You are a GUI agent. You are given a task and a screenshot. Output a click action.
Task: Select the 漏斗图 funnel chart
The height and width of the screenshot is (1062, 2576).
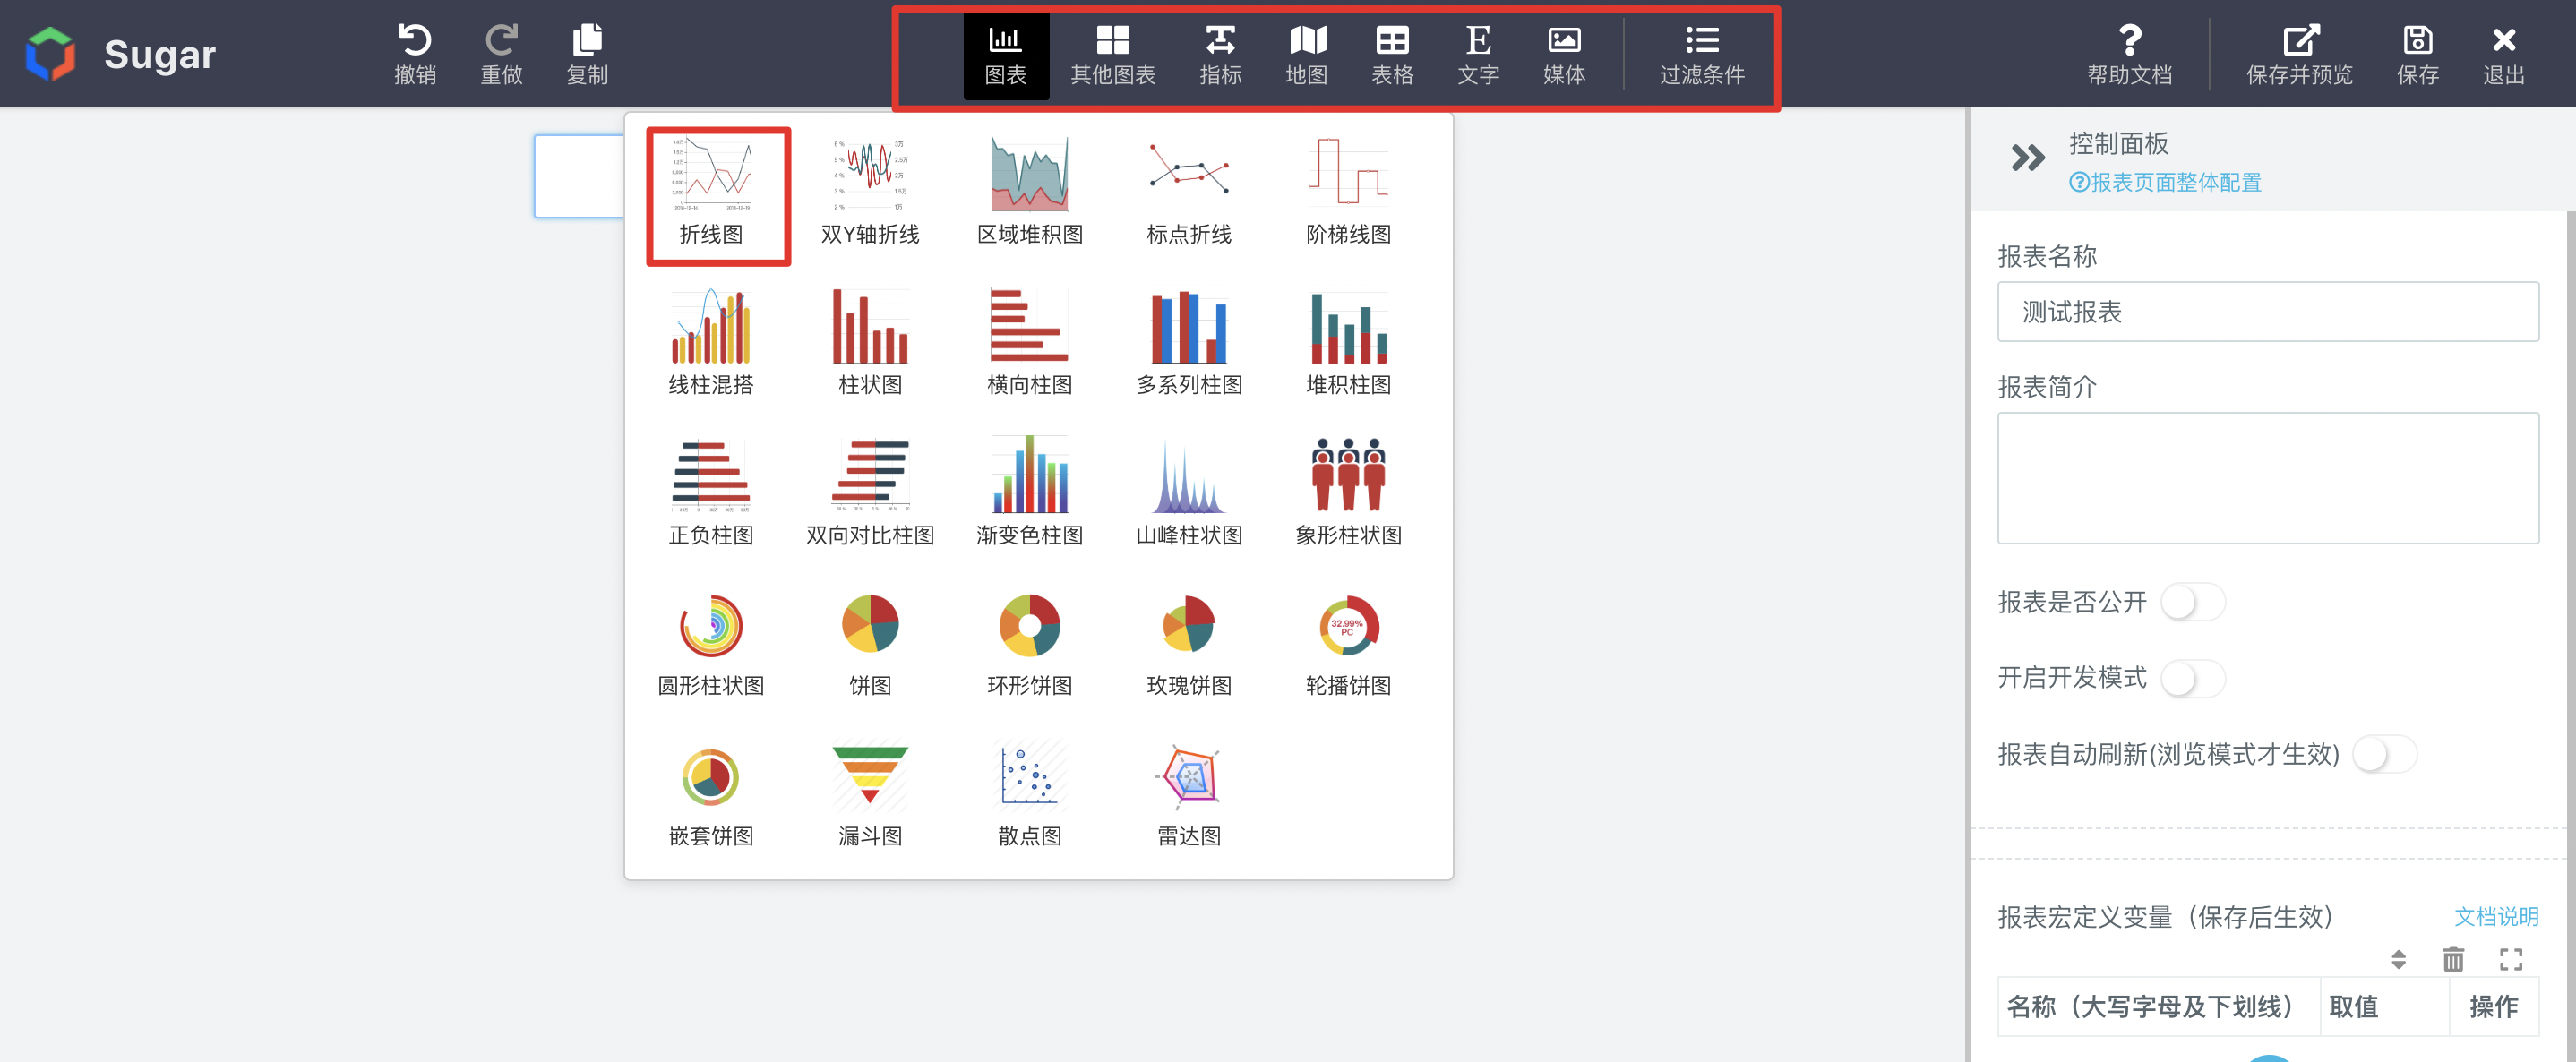click(x=870, y=795)
